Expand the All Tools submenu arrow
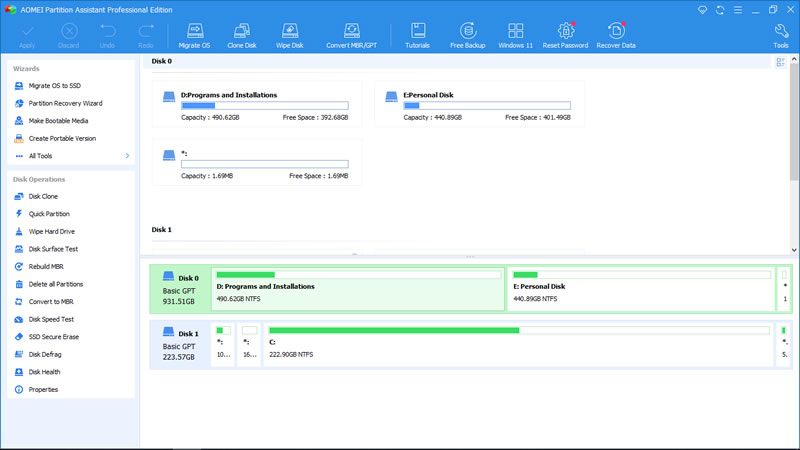 (x=127, y=156)
